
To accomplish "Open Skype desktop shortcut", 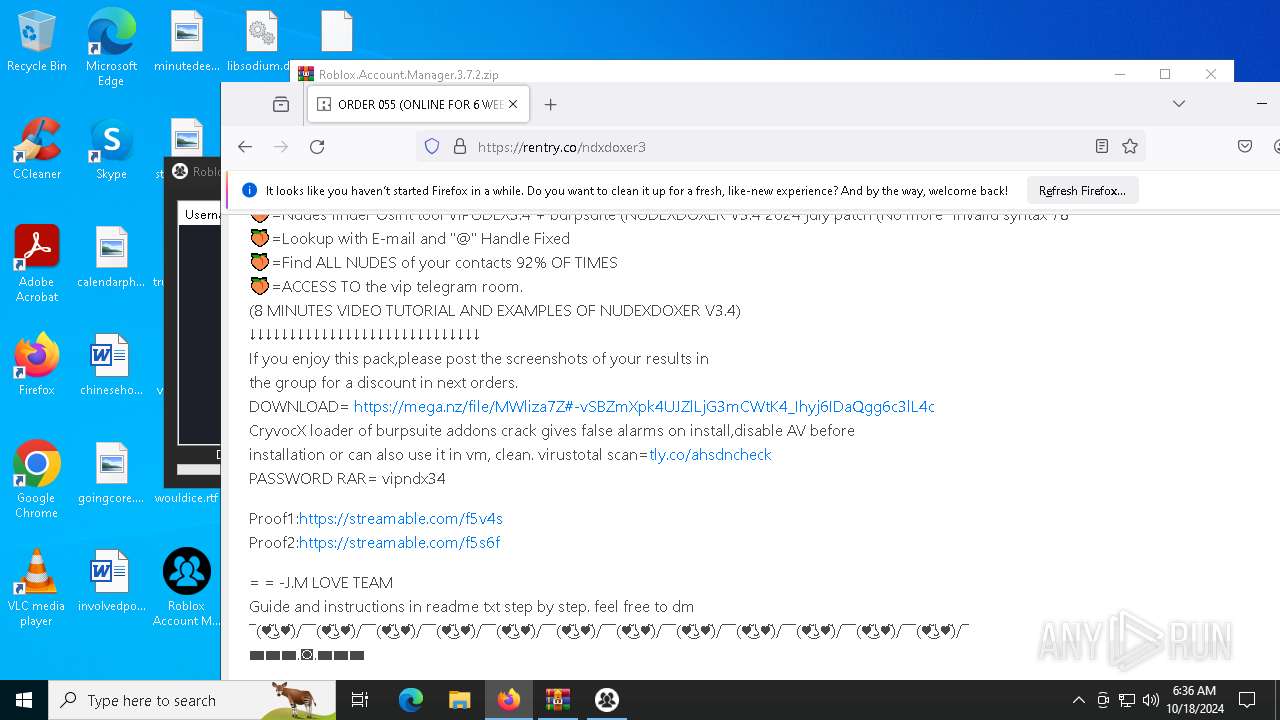I will pyautogui.click(x=111, y=150).
